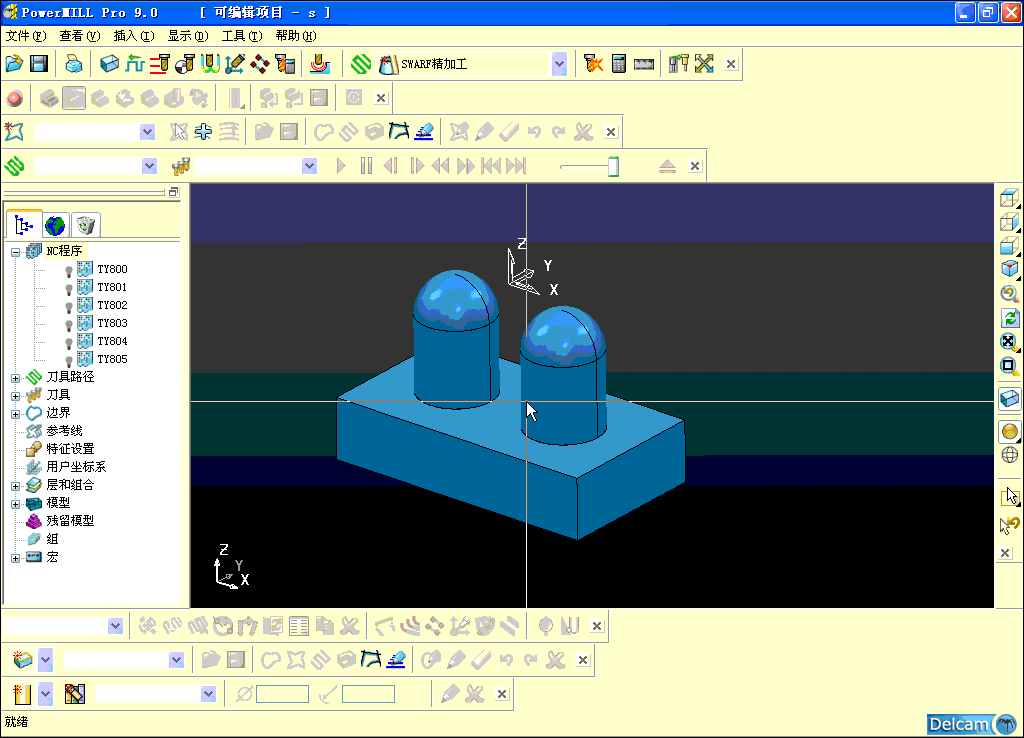Open project folder icon in main toolbar

[14, 64]
